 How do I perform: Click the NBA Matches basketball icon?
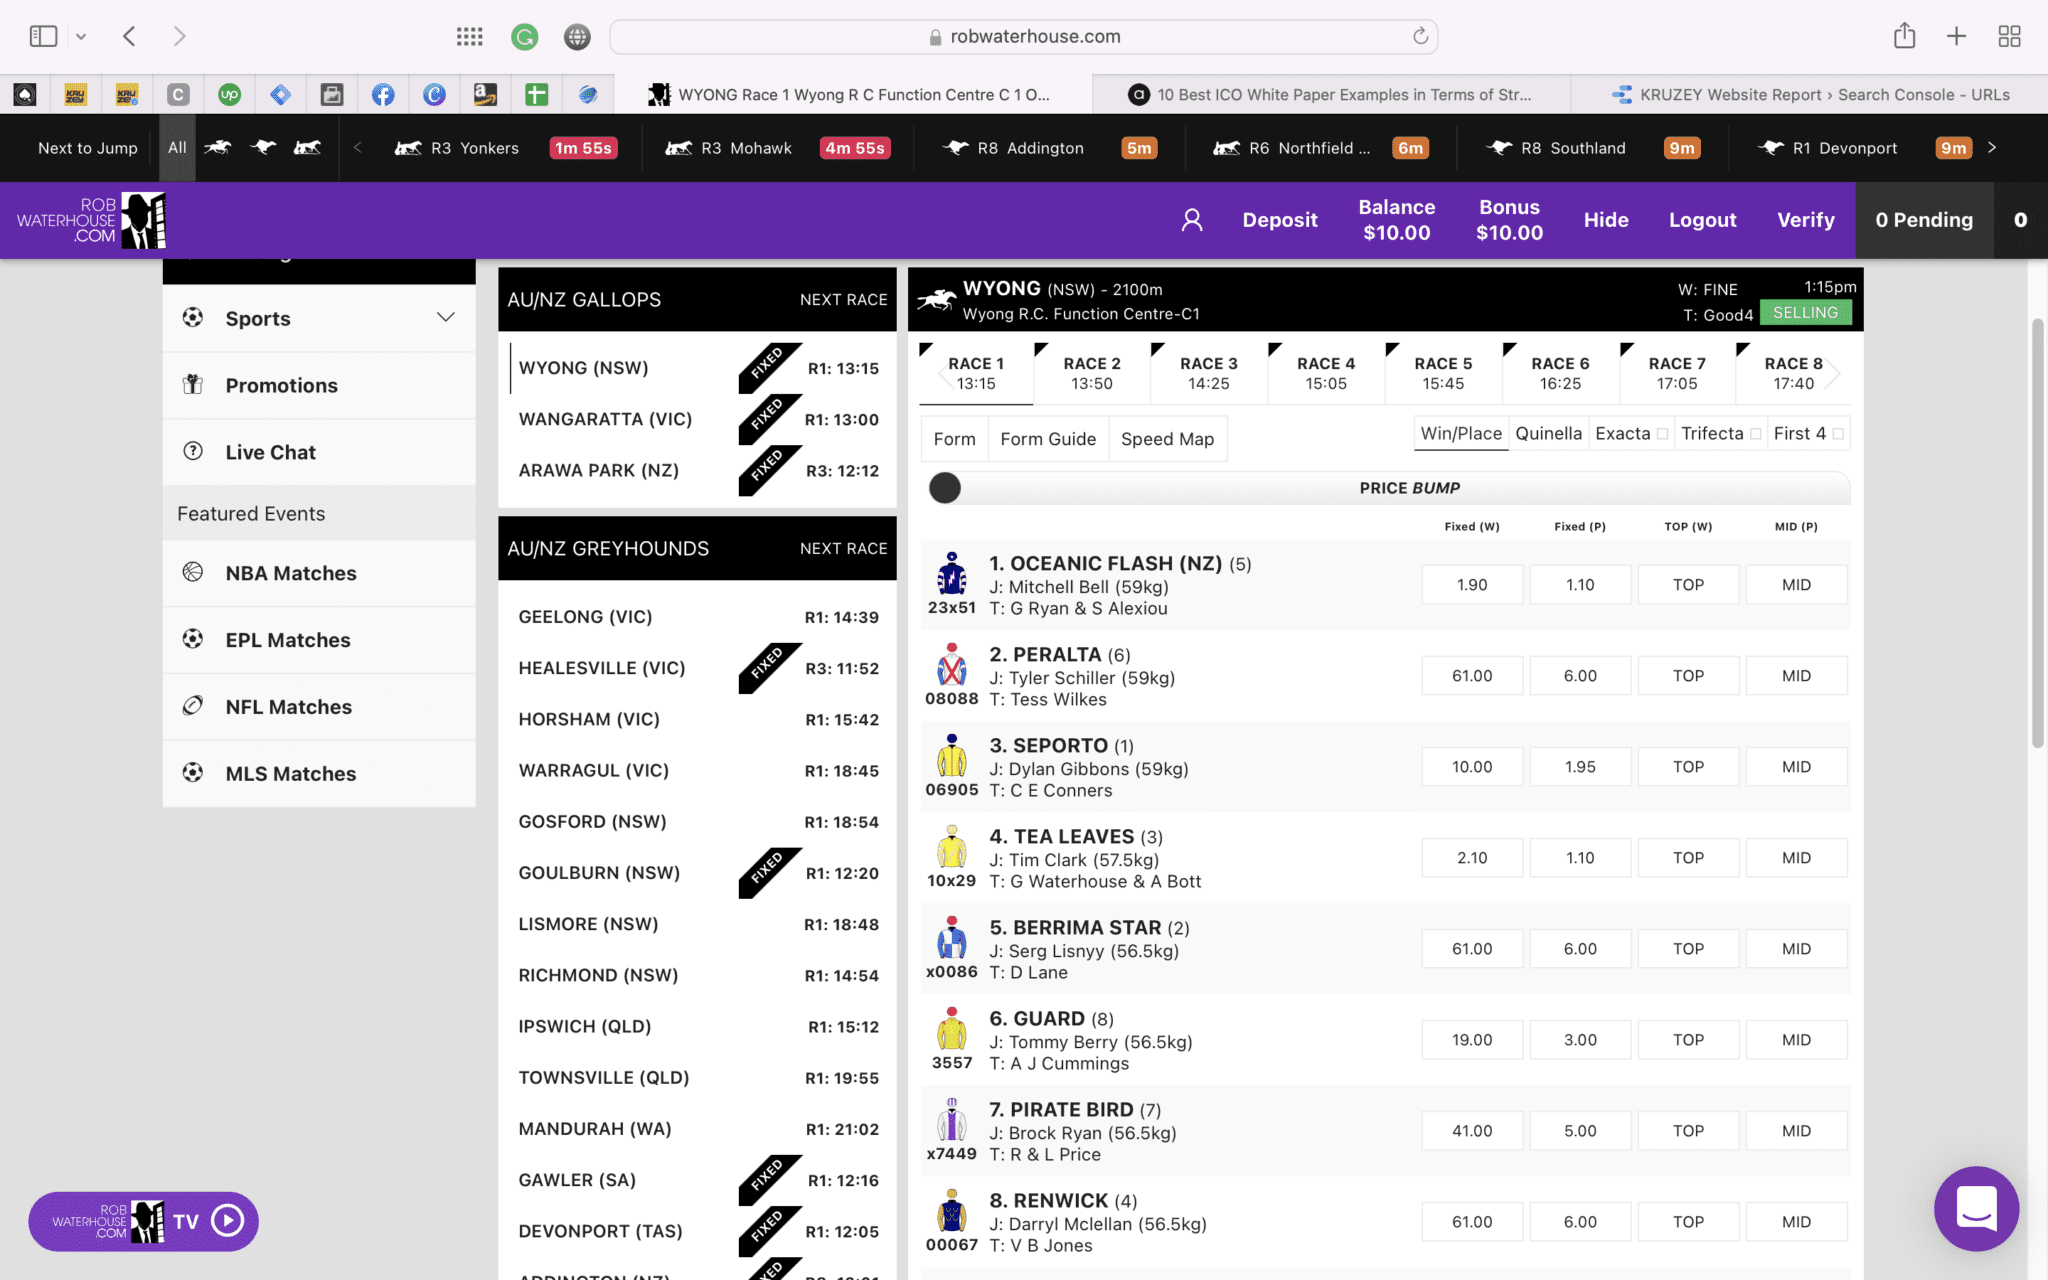pos(193,572)
